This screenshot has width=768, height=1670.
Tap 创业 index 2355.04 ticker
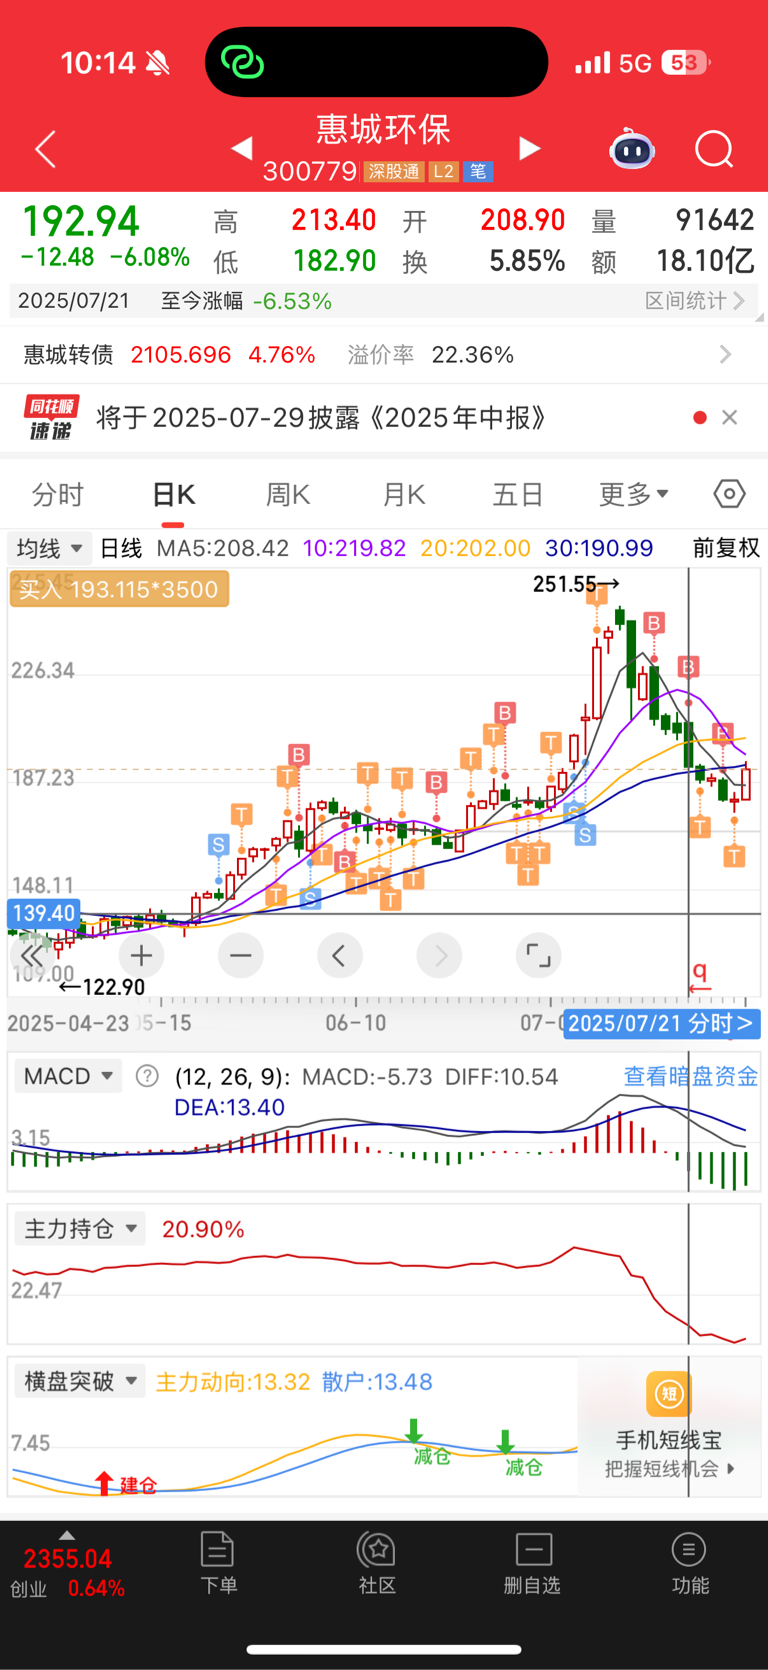(67, 1572)
